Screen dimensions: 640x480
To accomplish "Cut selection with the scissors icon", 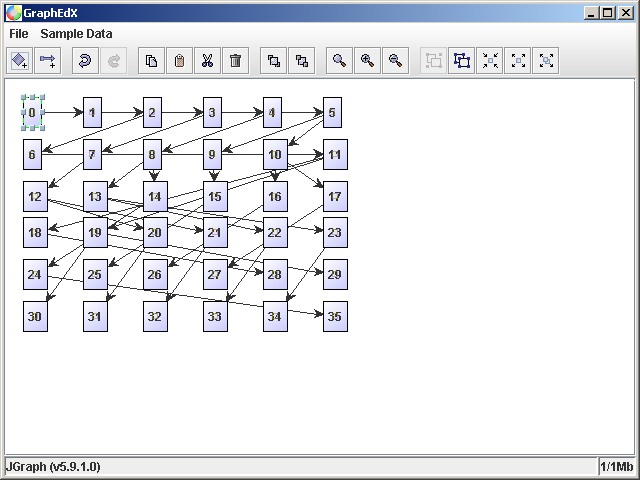I will click(x=207, y=60).
